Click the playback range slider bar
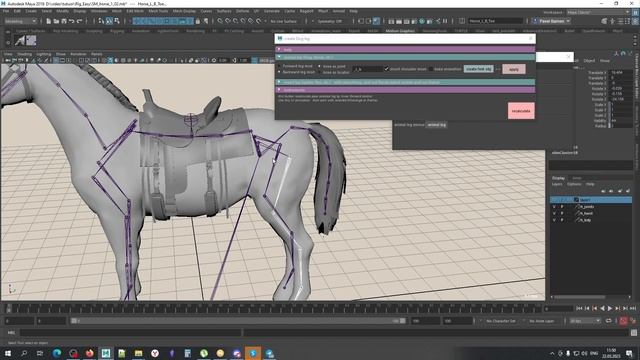Viewport: 640px width, 360px height. [x=238, y=321]
